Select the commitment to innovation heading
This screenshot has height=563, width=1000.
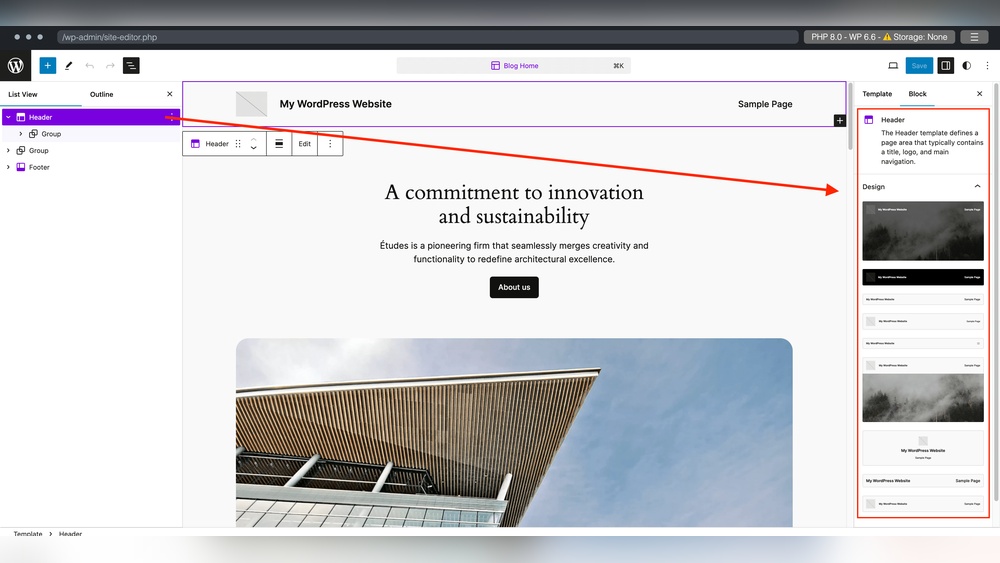point(514,204)
